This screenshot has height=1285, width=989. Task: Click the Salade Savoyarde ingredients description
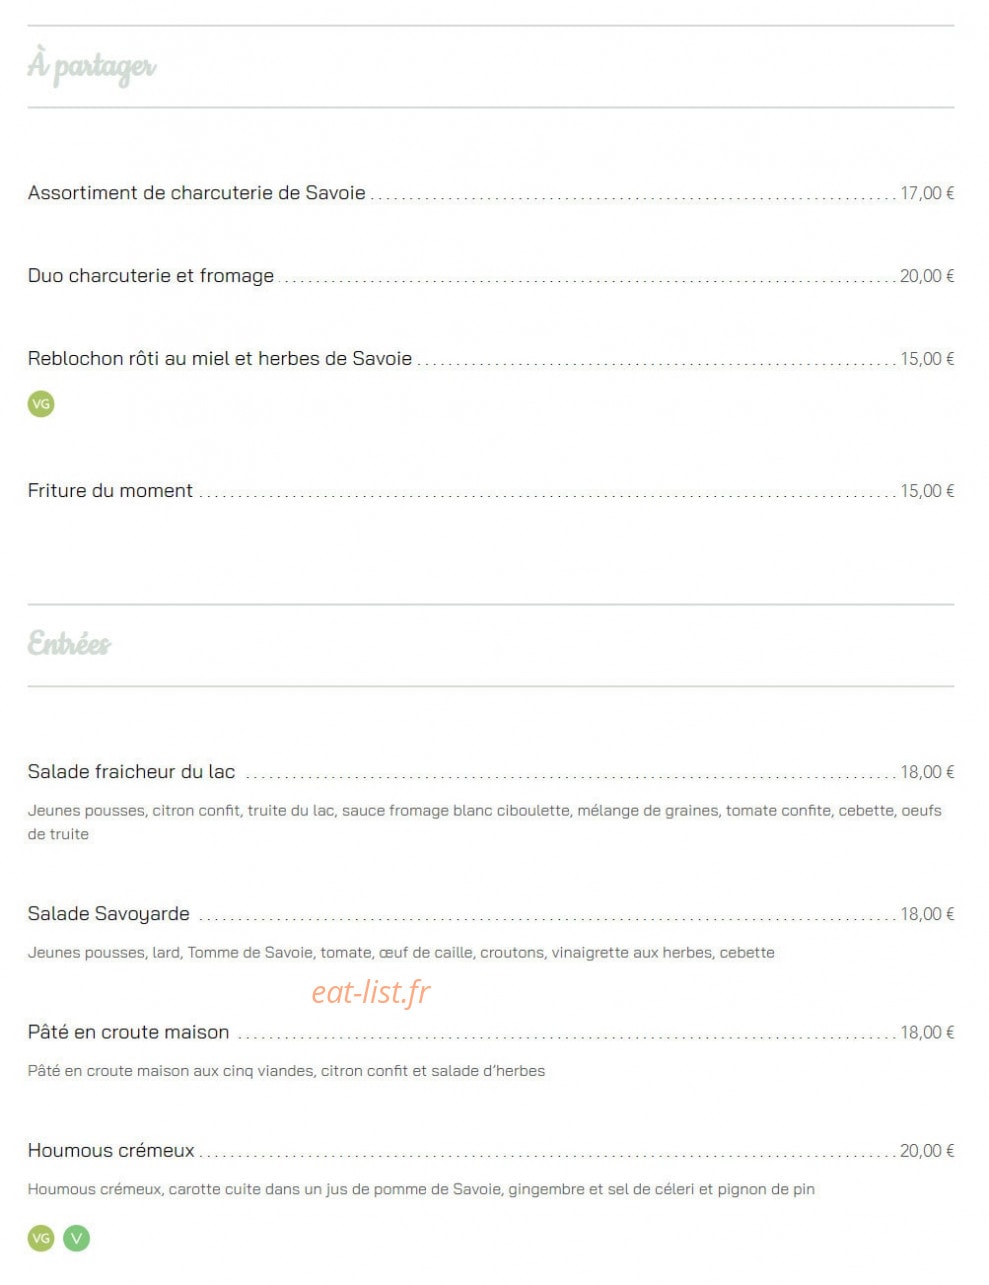(x=401, y=952)
